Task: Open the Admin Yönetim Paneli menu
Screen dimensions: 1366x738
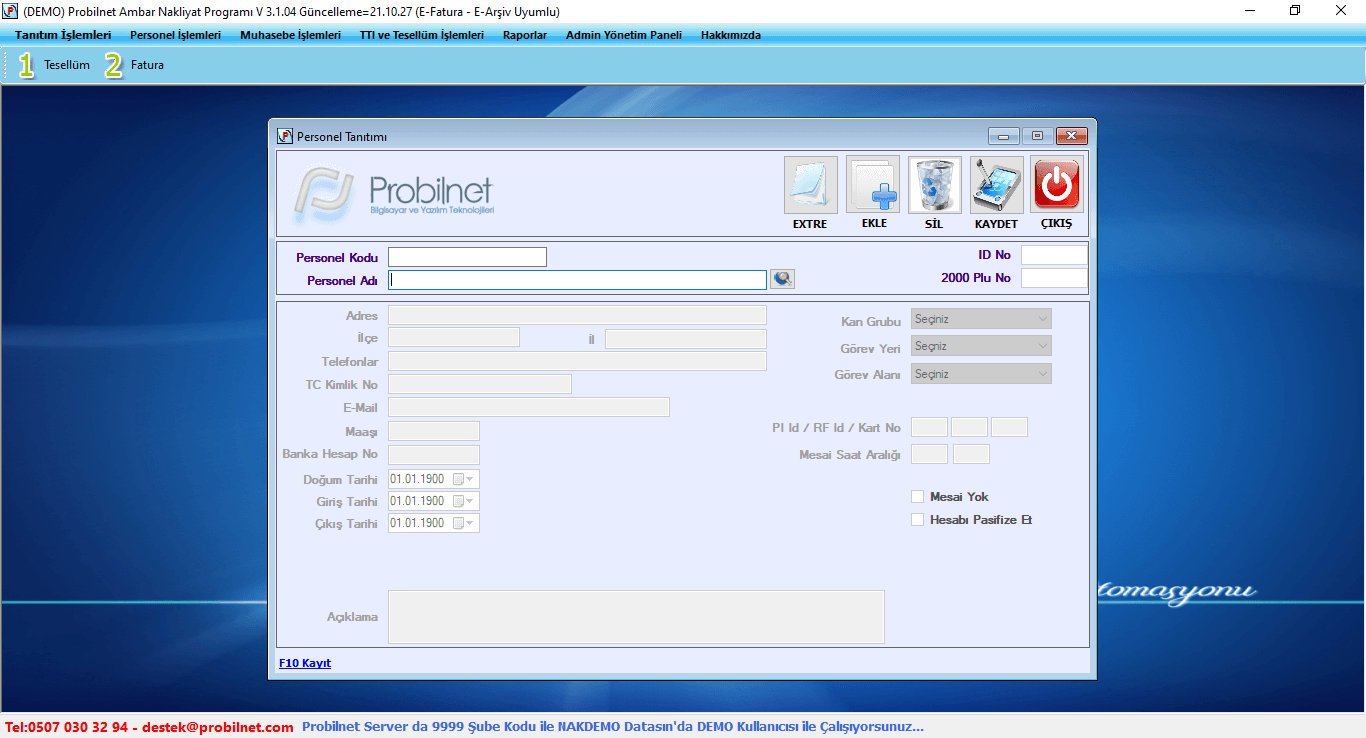Action: click(x=623, y=35)
